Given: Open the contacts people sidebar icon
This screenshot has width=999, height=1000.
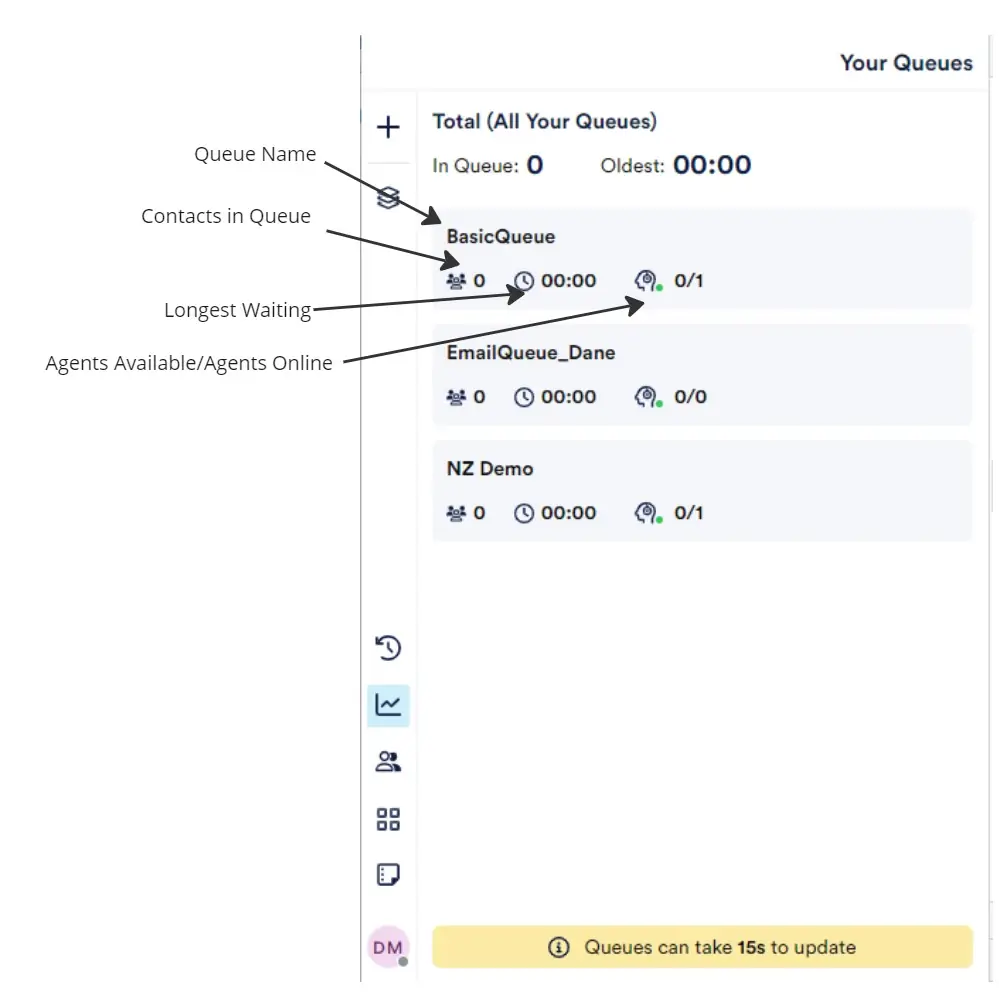Looking at the screenshot, I should (x=388, y=762).
